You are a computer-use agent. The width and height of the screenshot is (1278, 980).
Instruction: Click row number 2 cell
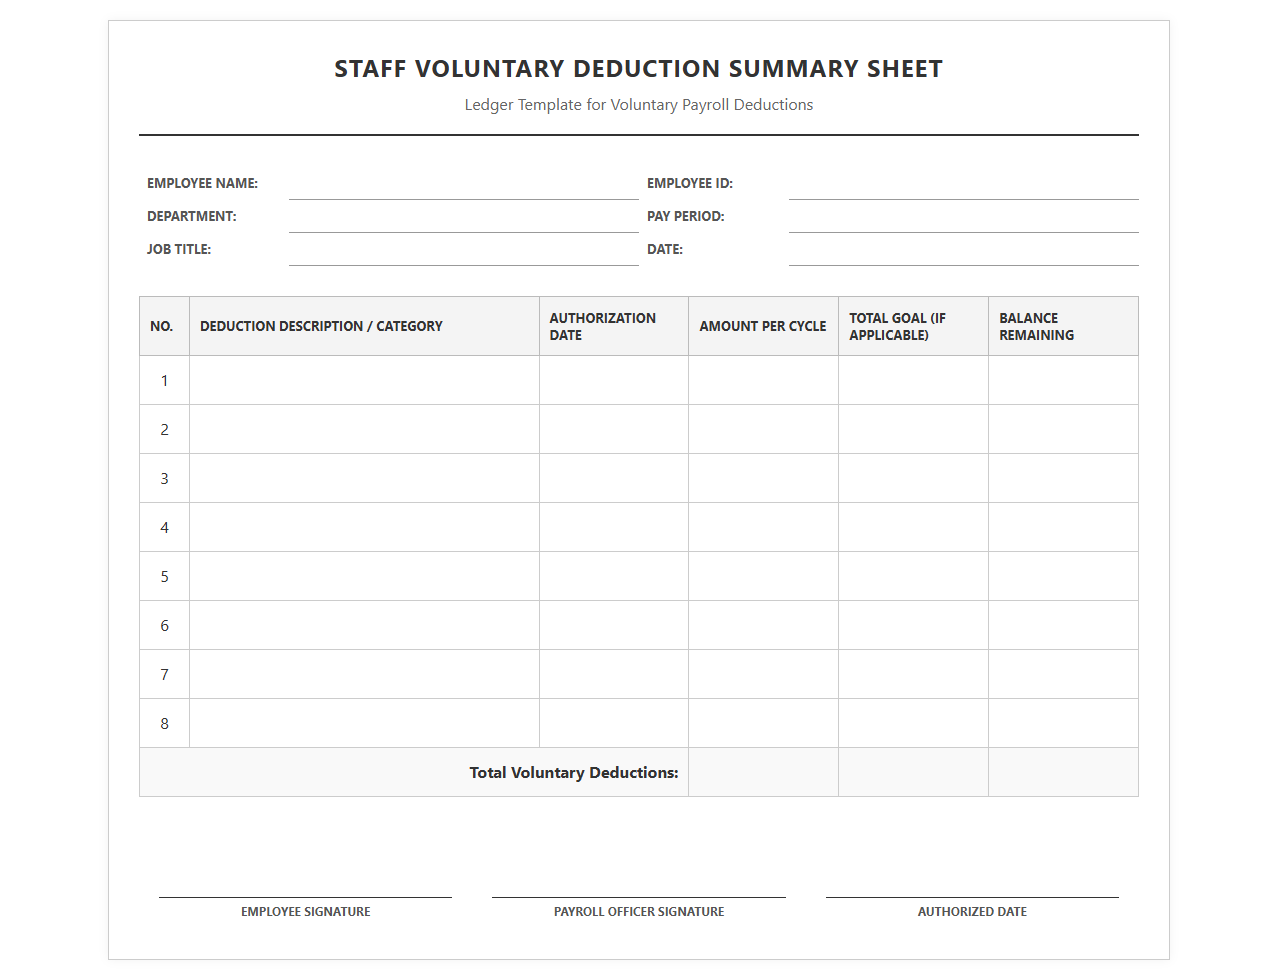click(x=164, y=429)
